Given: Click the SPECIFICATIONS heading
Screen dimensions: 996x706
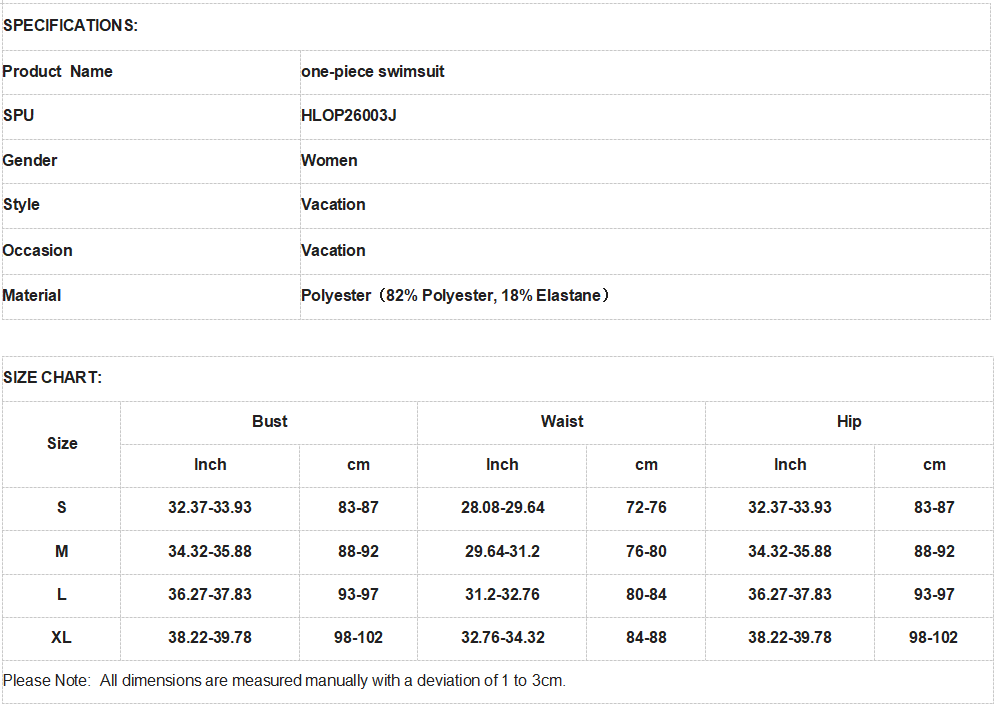Looking at the screenshot, I should 70,25.
